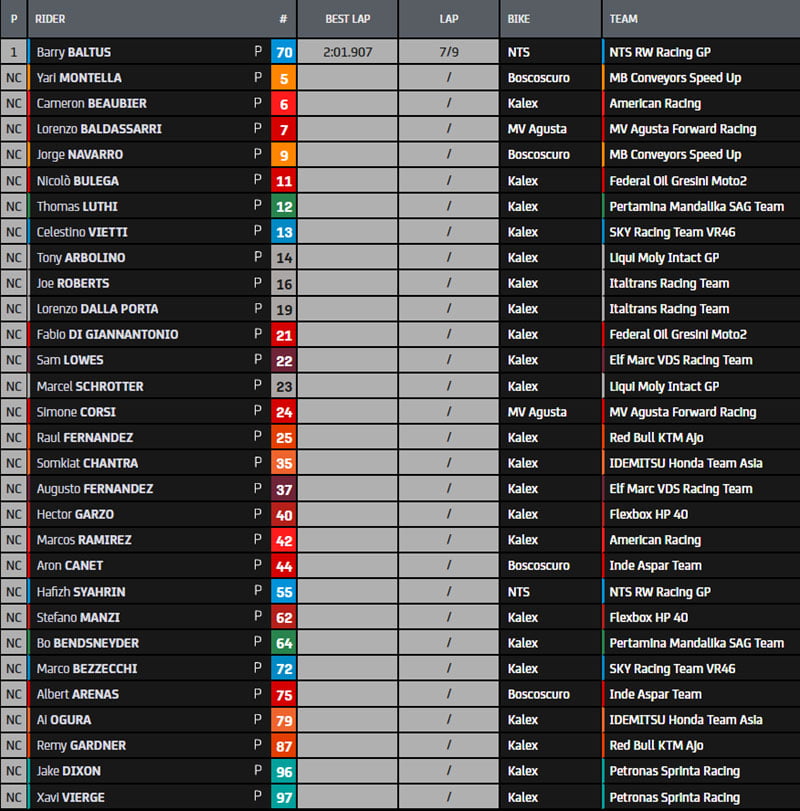
Task: Sort by the BEST LAP column header
Action: coord(347,19)
